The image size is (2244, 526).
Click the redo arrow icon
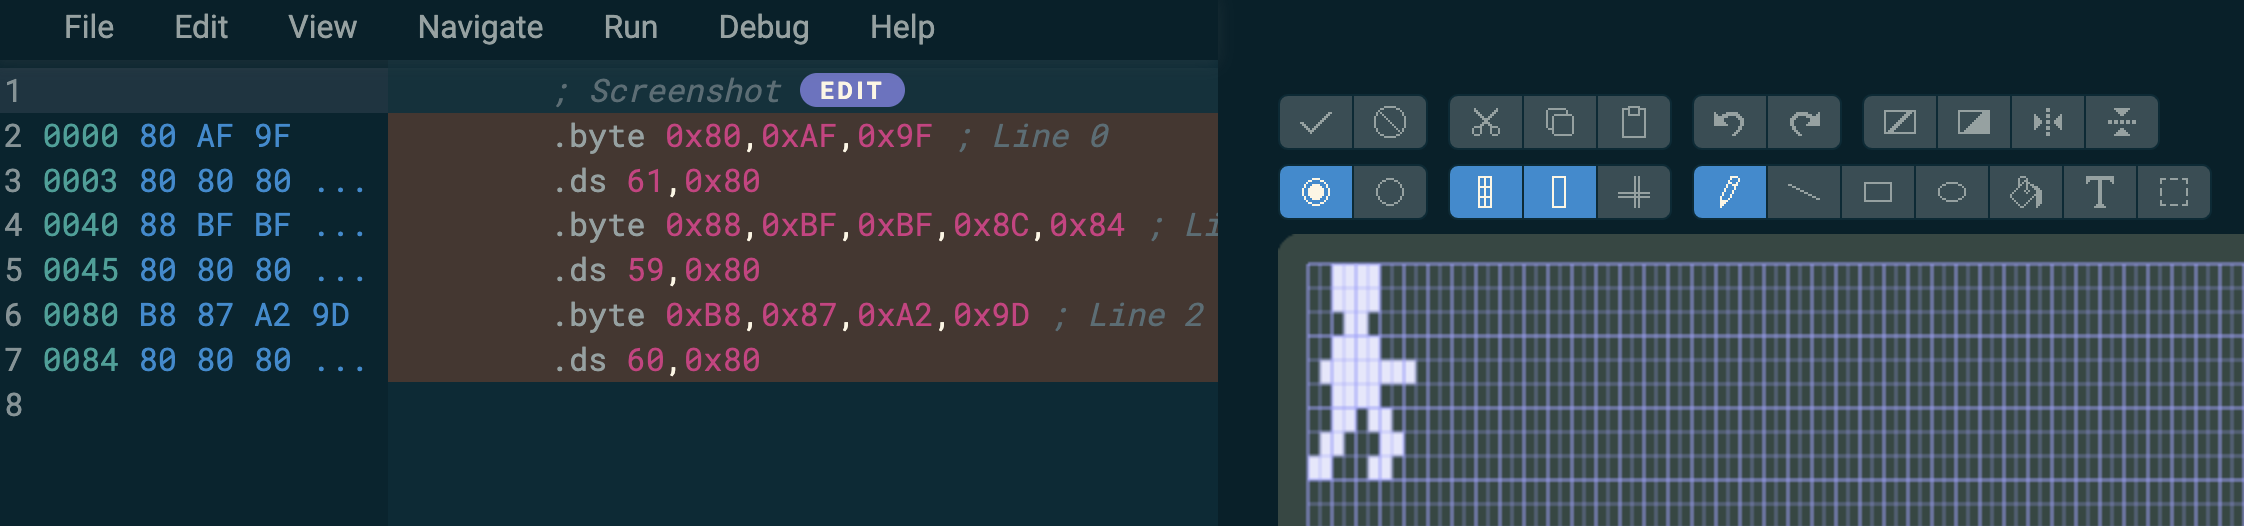point(1804,123)
